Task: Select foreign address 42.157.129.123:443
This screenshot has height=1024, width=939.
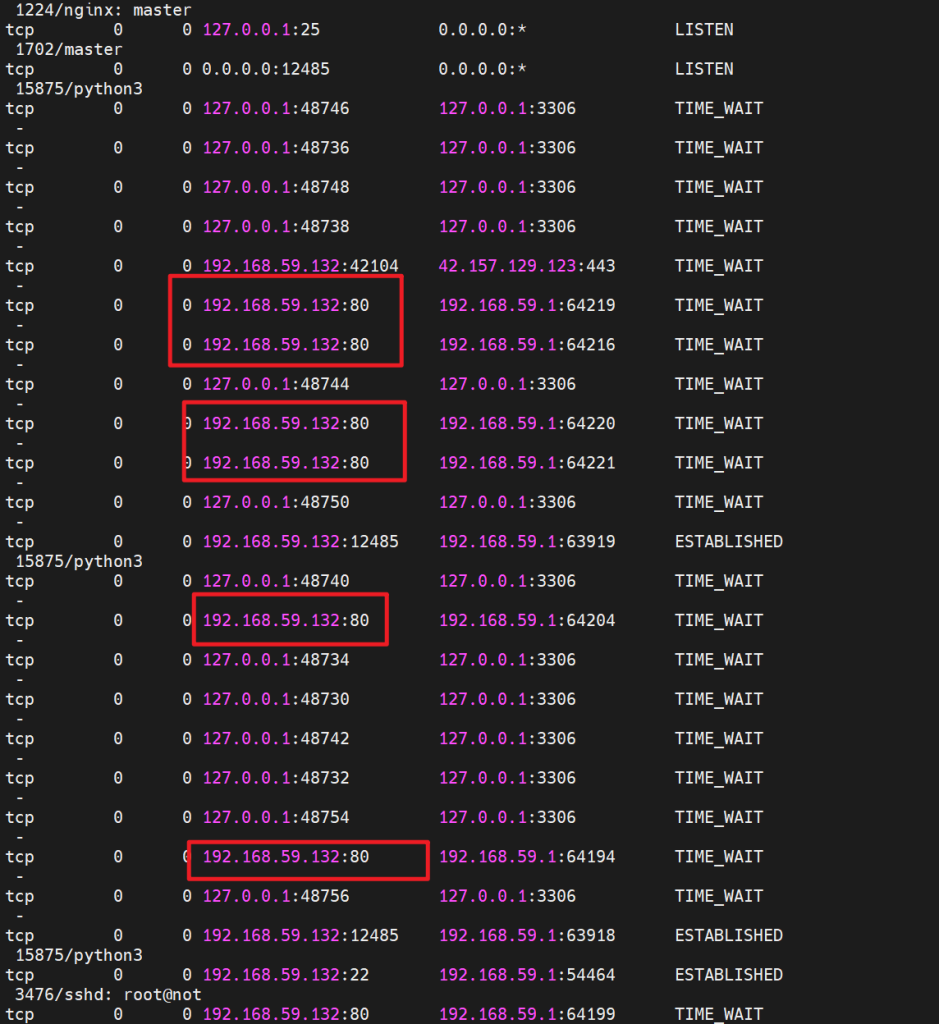Action: click(x=527, y=266)
